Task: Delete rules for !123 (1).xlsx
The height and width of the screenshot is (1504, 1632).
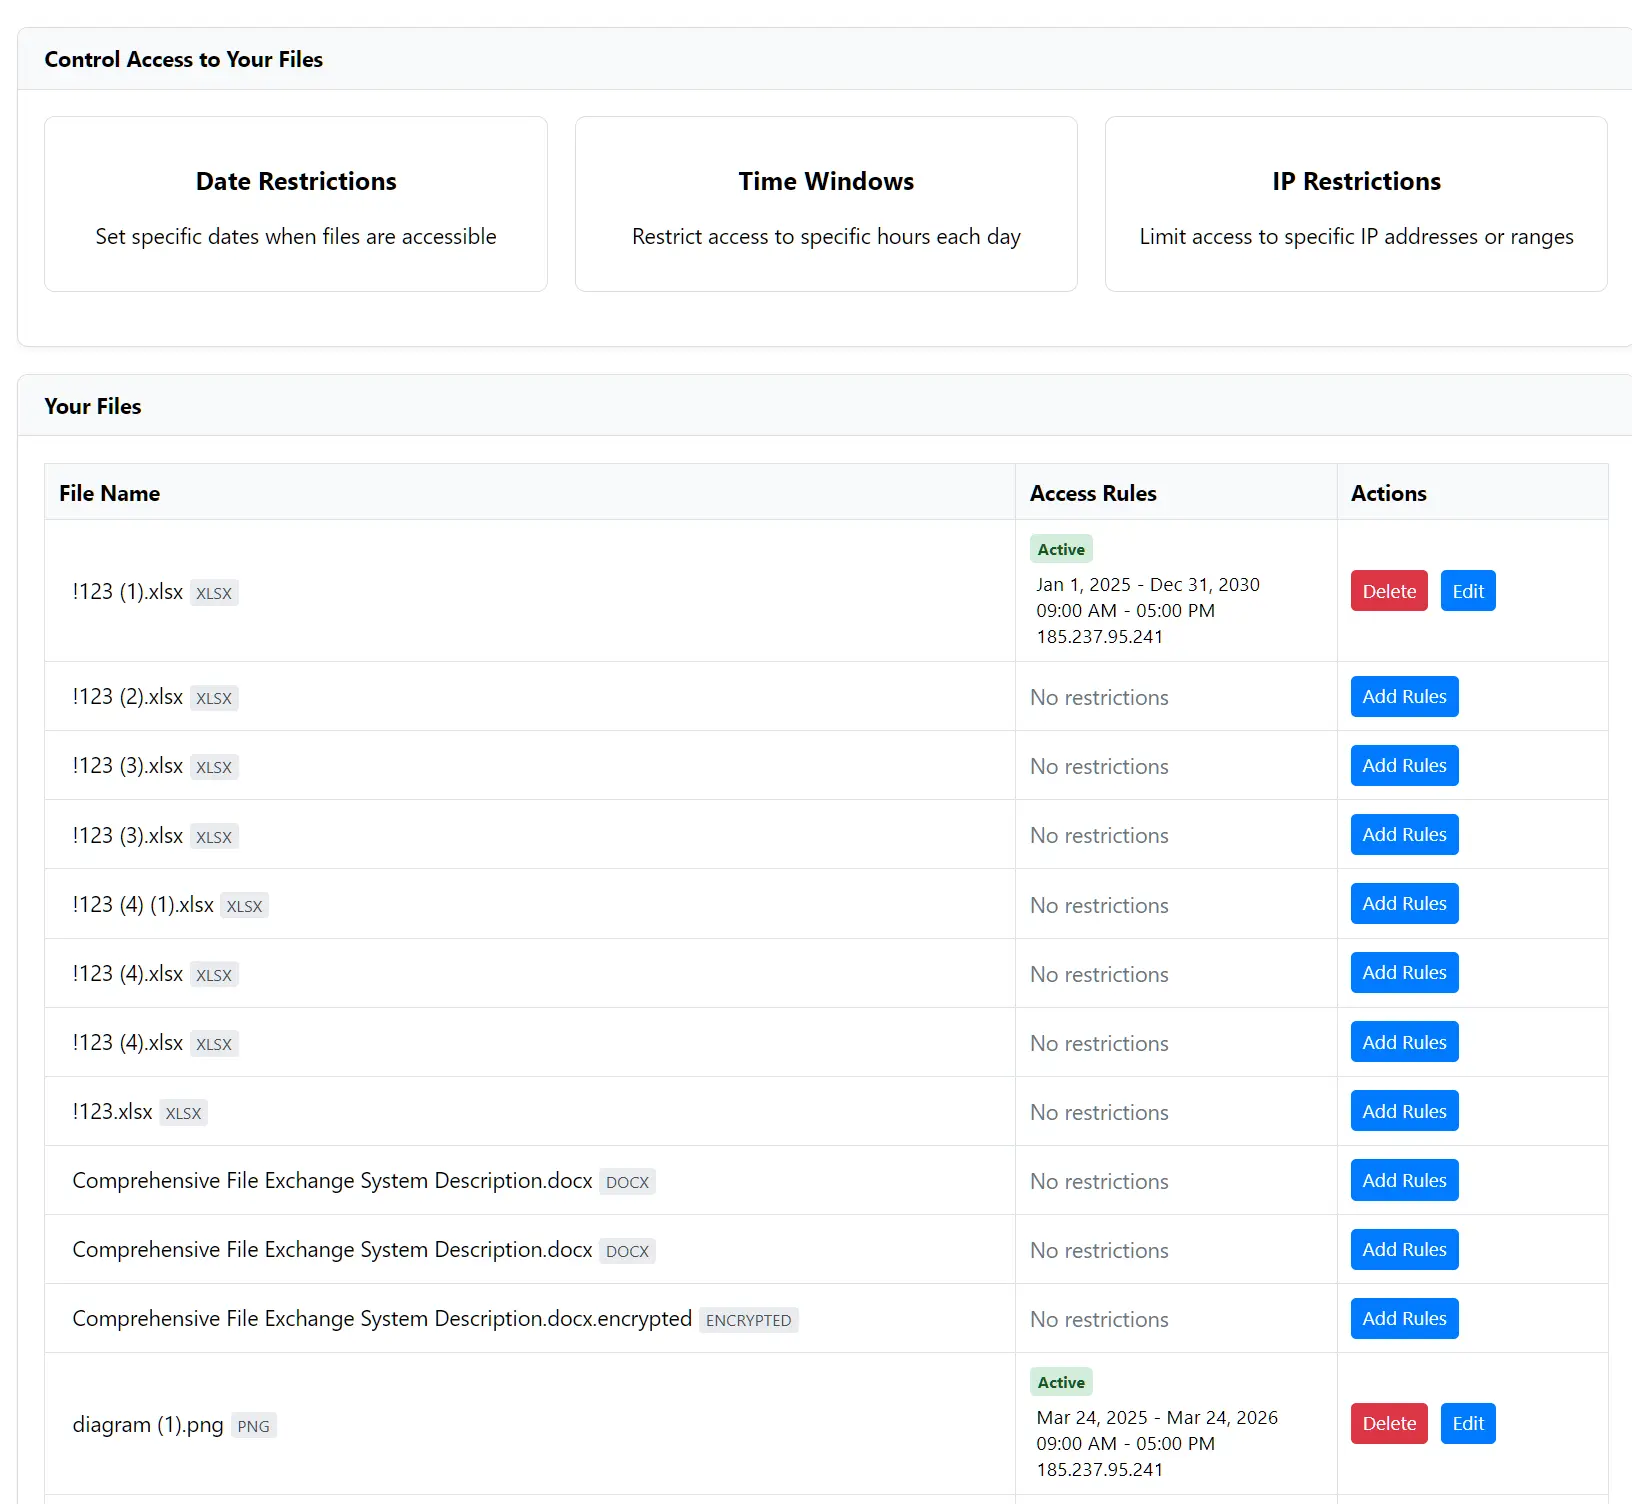Action: (x=1389, y=591)
